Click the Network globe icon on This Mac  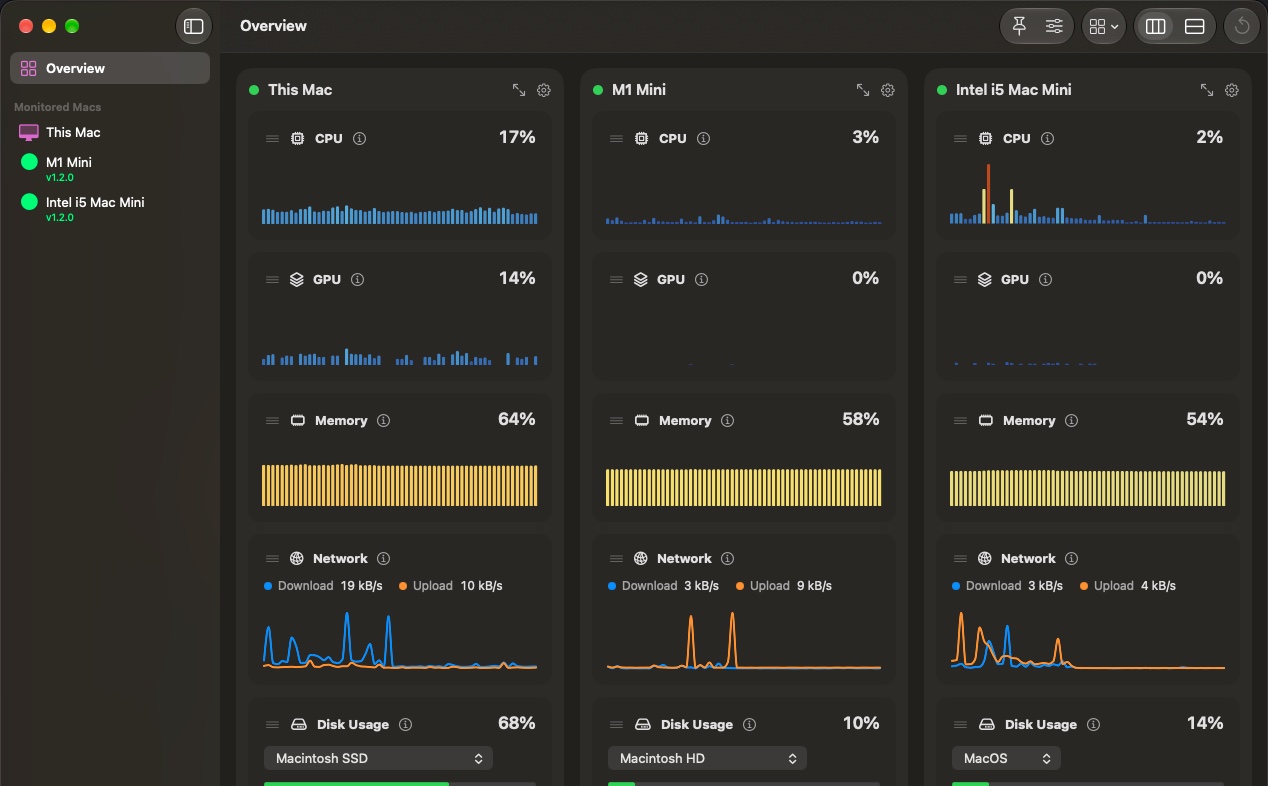(x=297, y=559)
